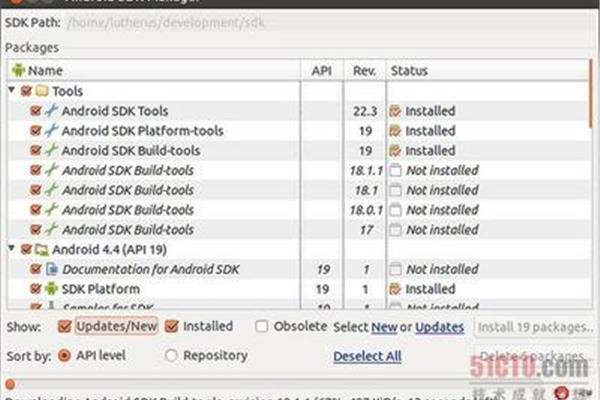The width and height of the screenshot is (600, 400).
Task: Select the Repository sort option
Action: pos(171,356)
